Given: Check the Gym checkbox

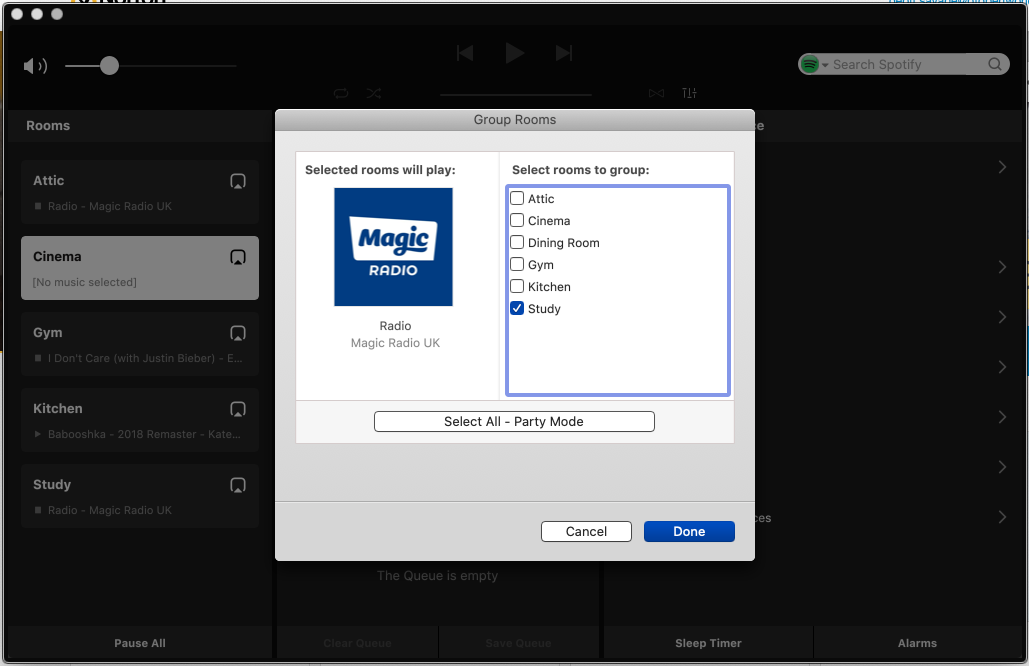Looking at the screenshot, I should pos(517,264).
